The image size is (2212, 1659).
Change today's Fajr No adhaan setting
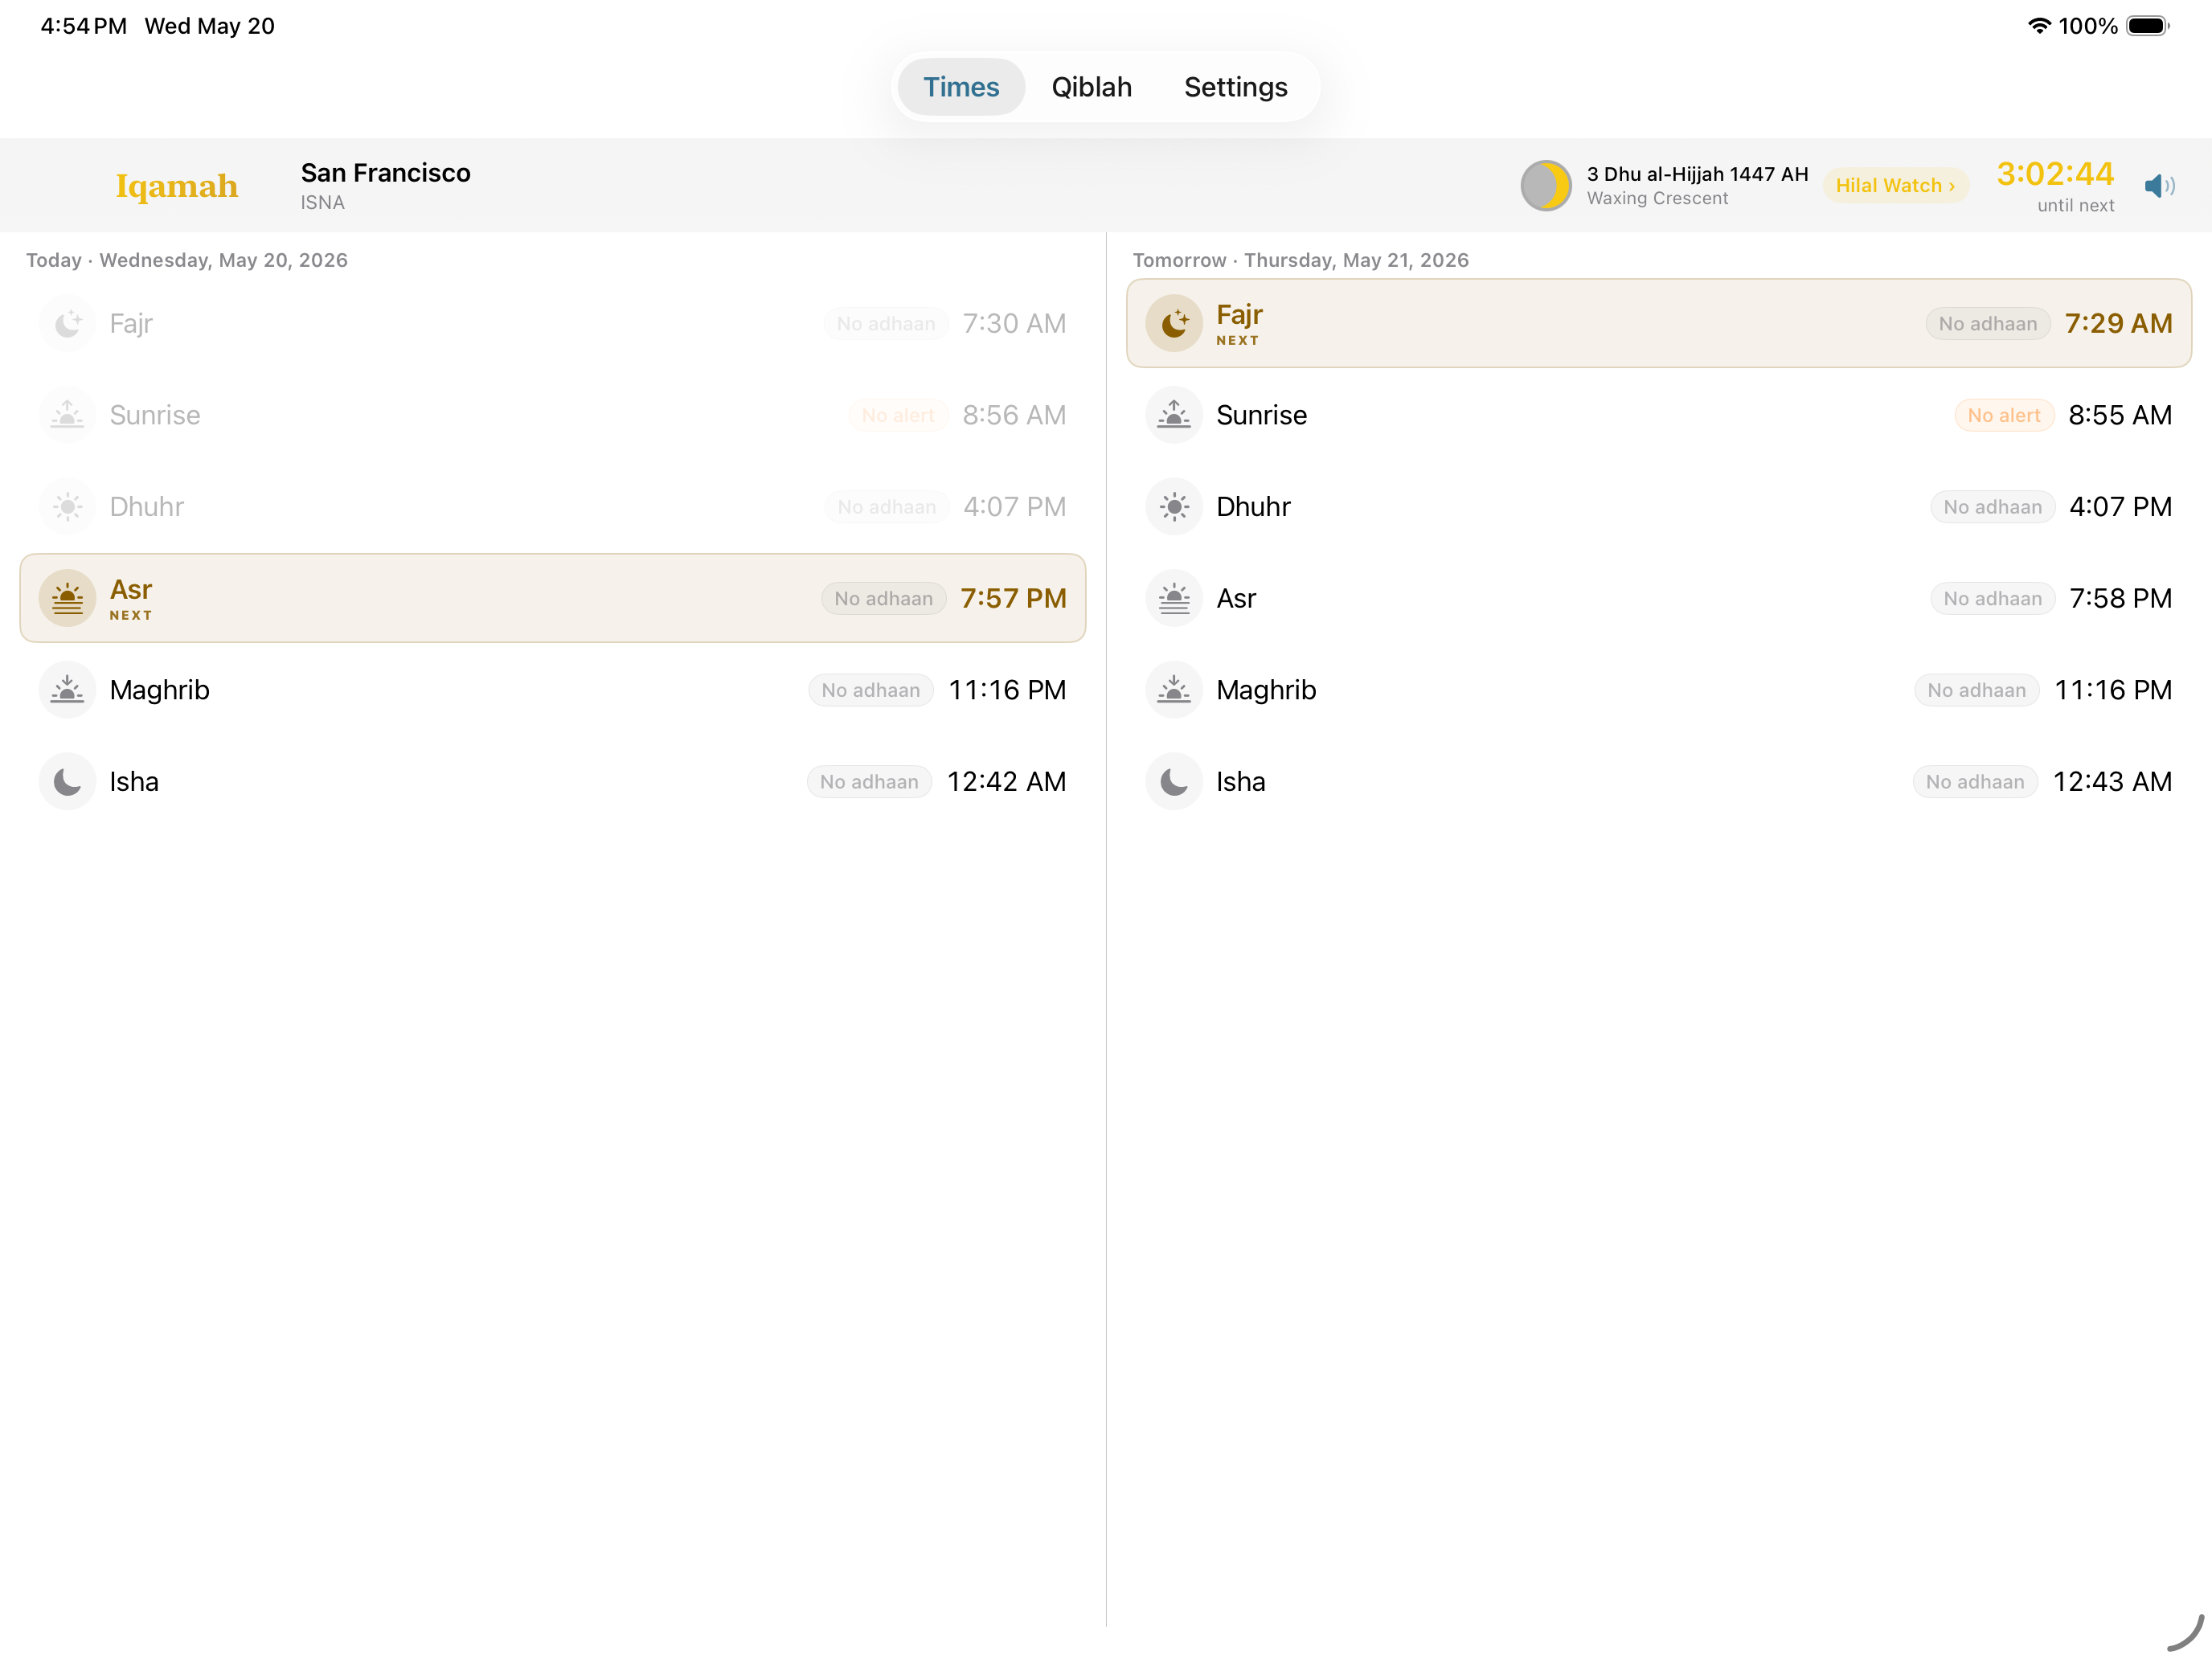886,324
